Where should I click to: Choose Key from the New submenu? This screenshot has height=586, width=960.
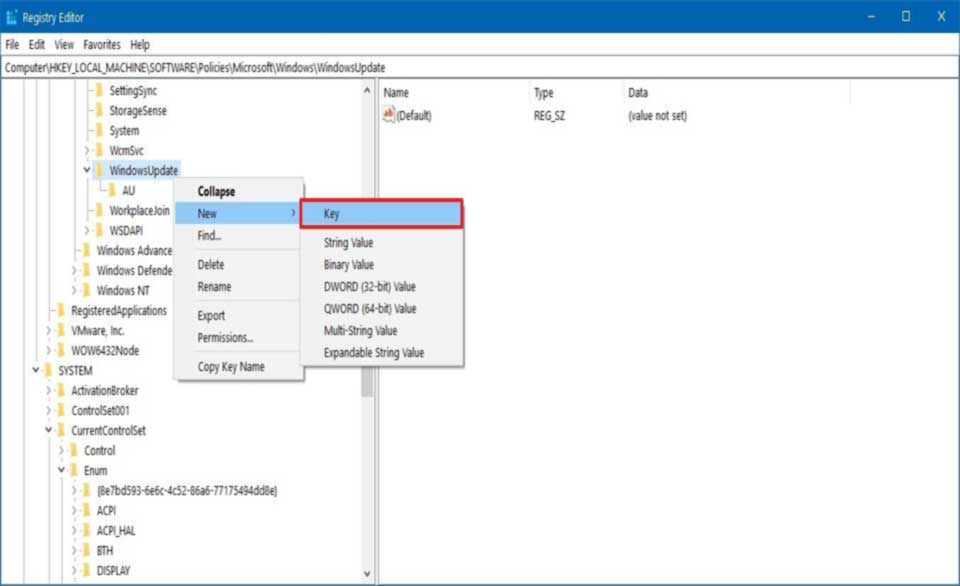(381, 214)
